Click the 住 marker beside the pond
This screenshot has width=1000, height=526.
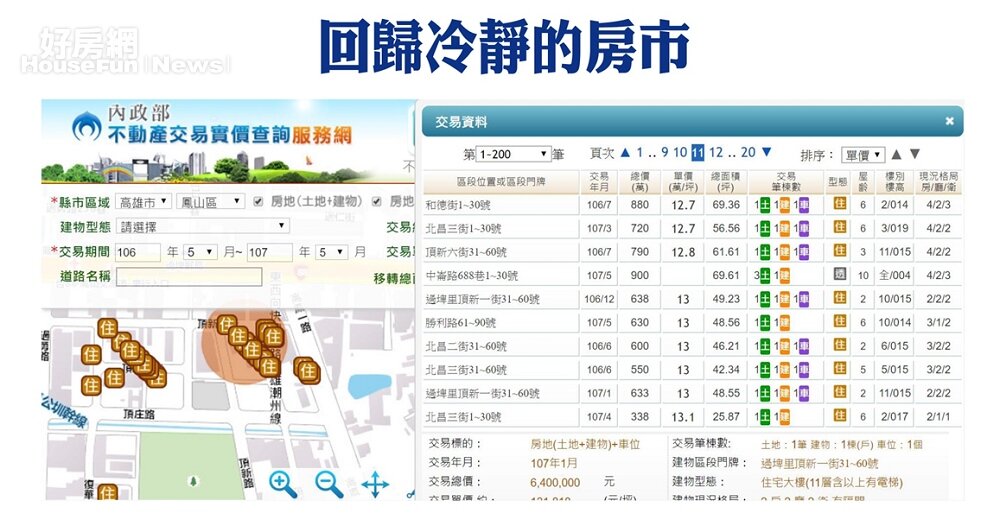point(307,370)
